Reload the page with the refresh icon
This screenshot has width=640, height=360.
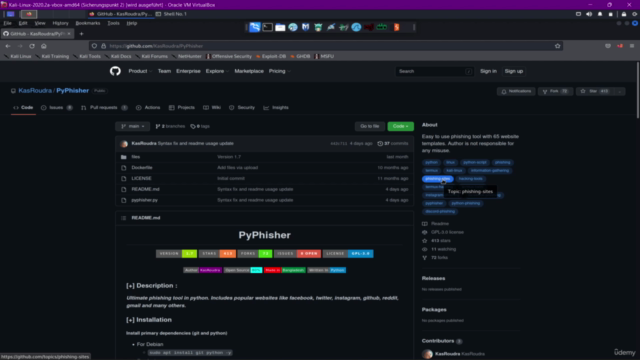(x=32, y=46)
